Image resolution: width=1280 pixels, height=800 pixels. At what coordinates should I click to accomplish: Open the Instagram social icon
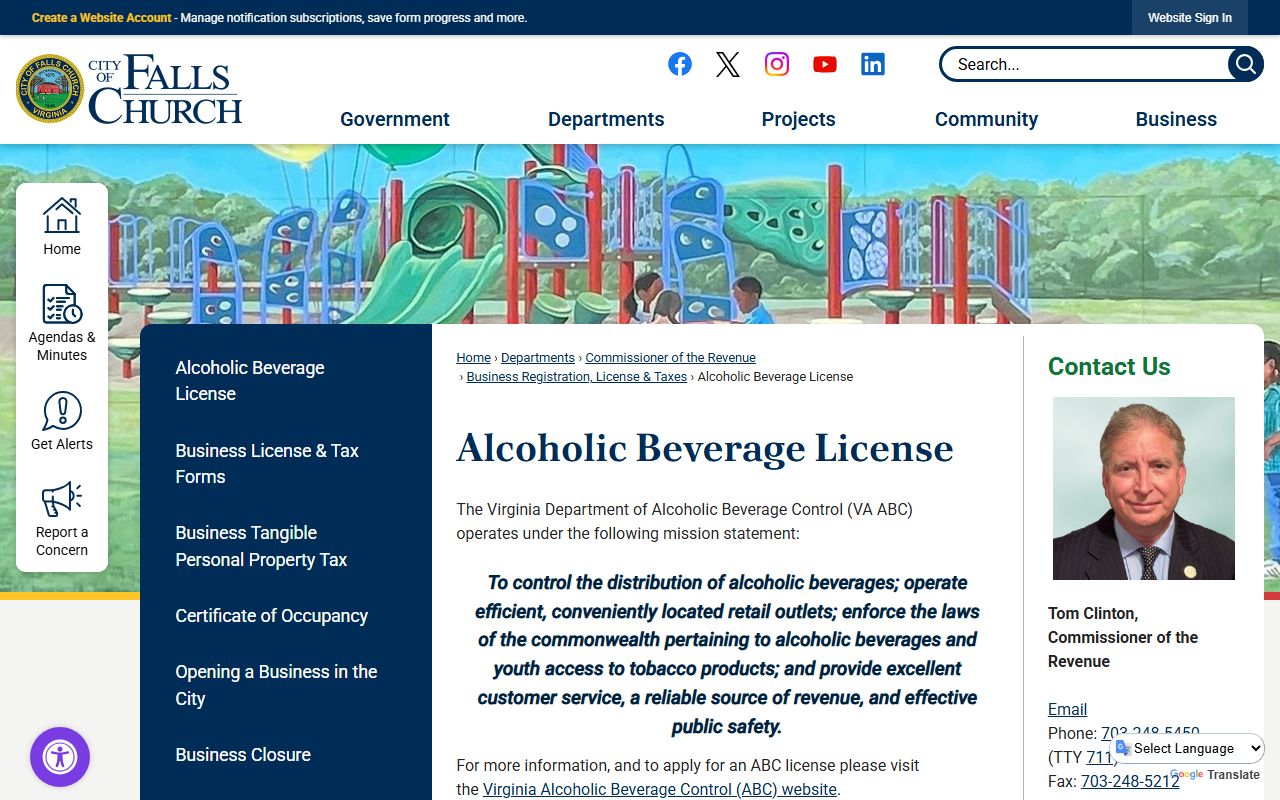pos(777,64)
